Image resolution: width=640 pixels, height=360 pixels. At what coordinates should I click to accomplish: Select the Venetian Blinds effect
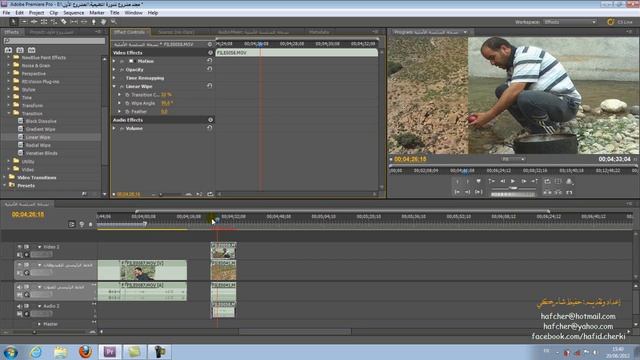click(x=42, y=153)
